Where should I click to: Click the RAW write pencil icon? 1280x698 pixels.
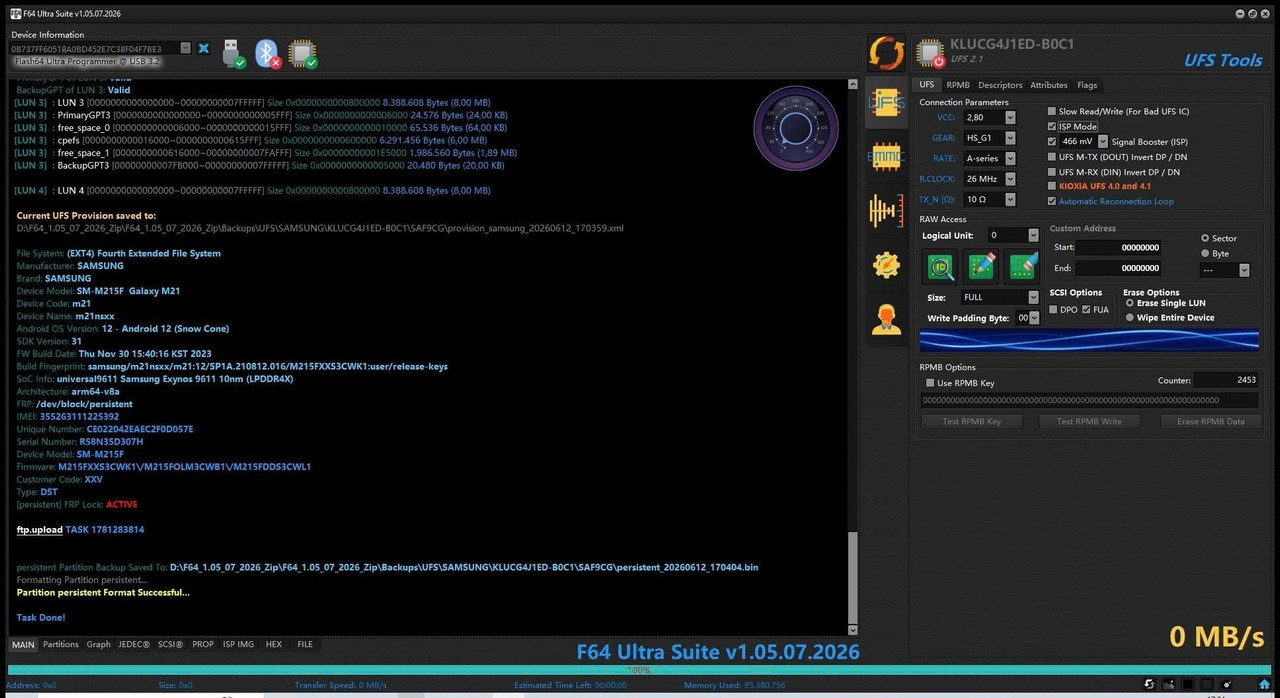(982, 266)
